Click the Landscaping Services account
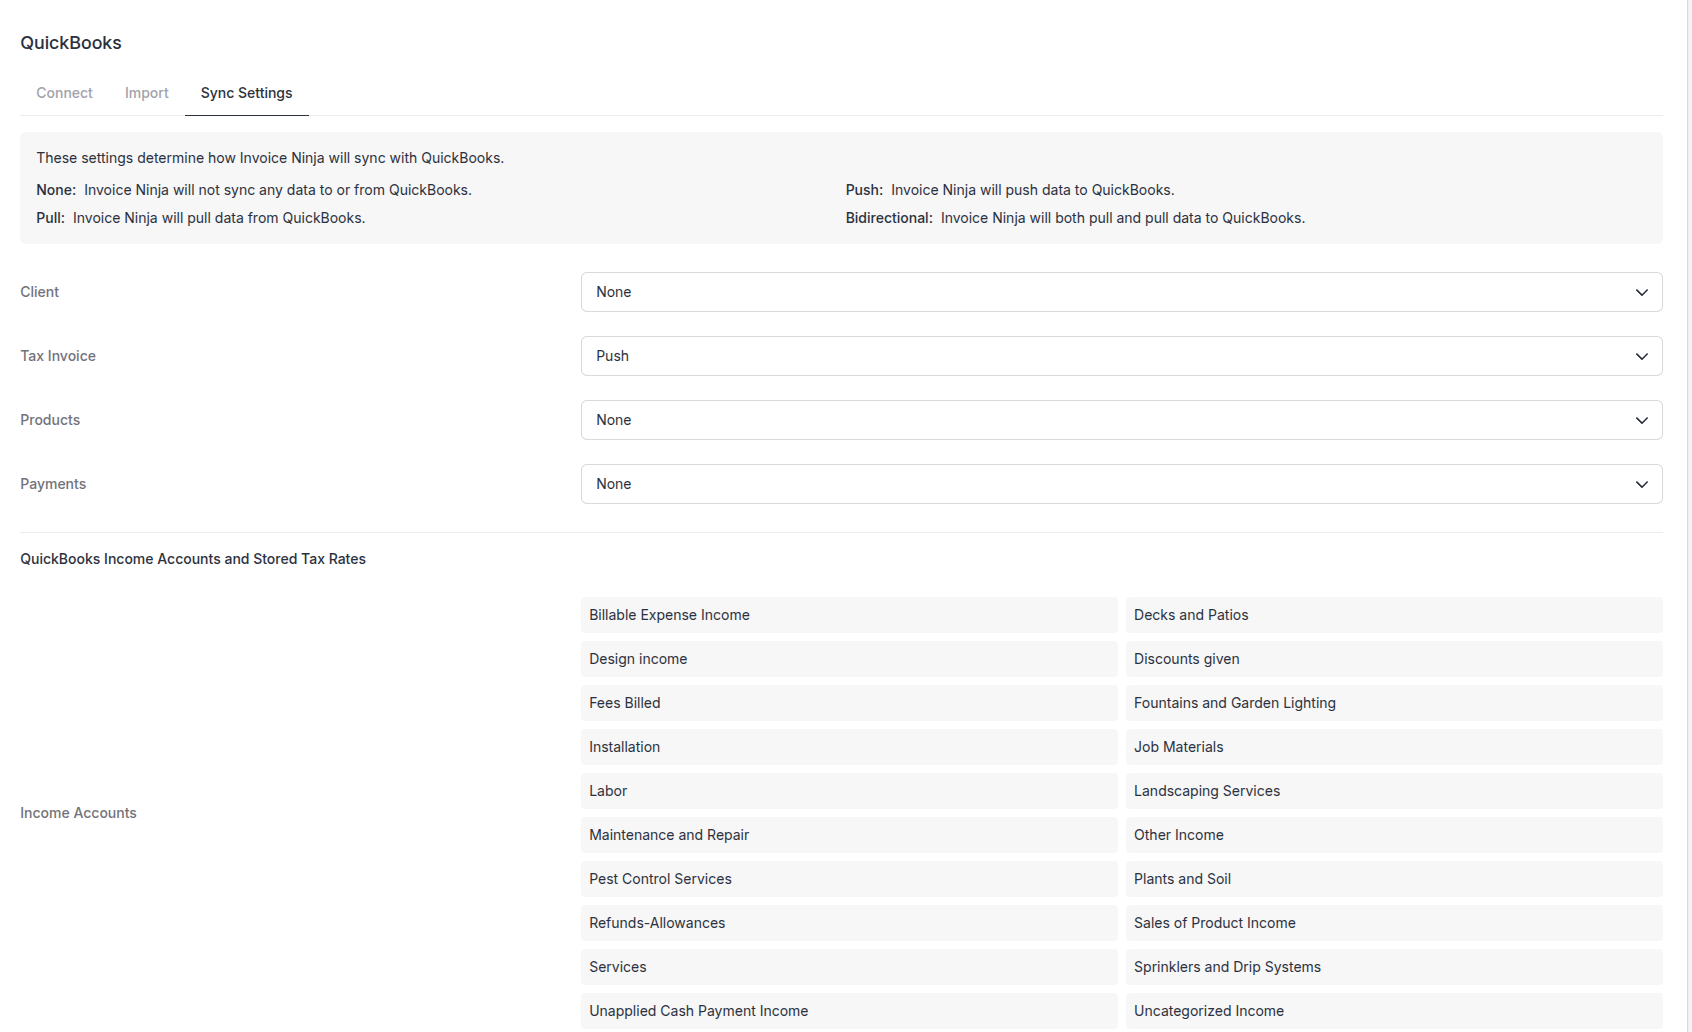The image size is (1692, 1032). pyautogui.click(x=1394, y=791)
